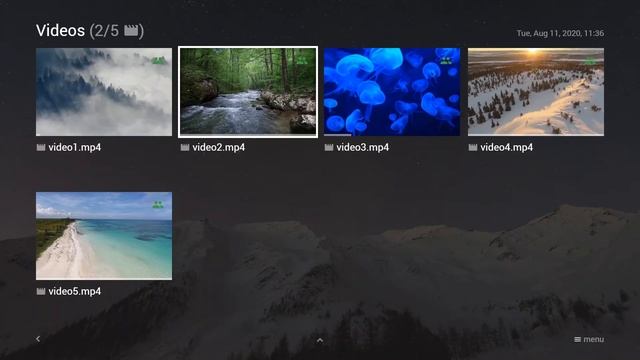640x360 pixels.
Task: Click the video3.mp4 file name label
Action: (x=363, y=147)
